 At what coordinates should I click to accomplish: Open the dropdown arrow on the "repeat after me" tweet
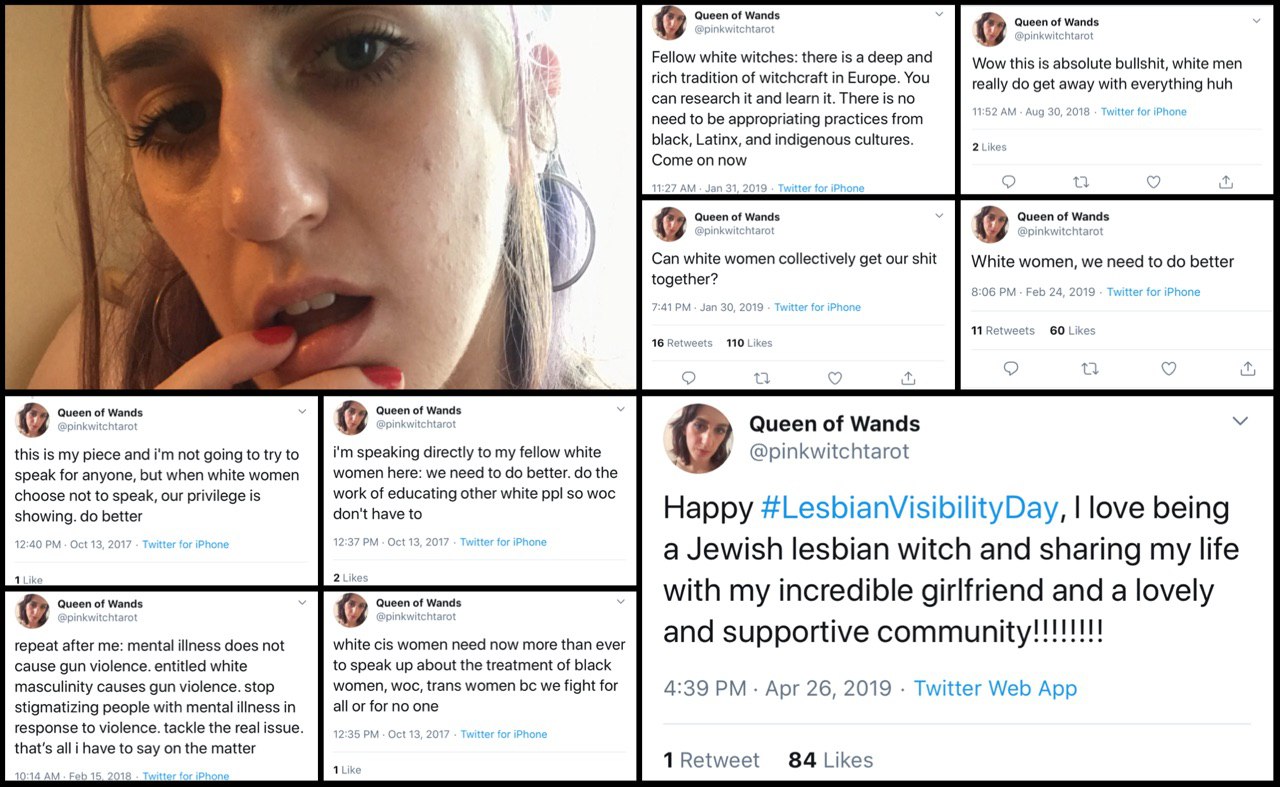pyautogui.click(x=302, y=603)
